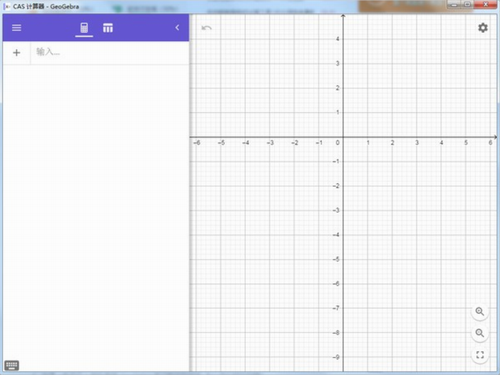This screenshot has height=375, width=500.
Task: Zoom out with the magnifier minus icon
Action: pyautogui.click(x=480, y=333)
